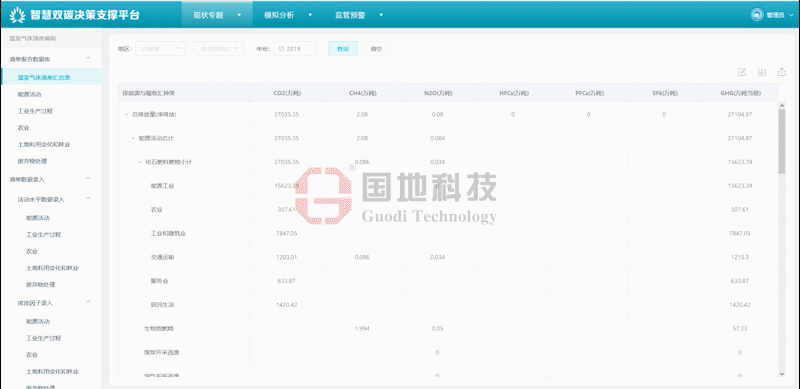The height and width of the screenshot is (389, 800).
Task: Click the table scrollbar up arrow
Action: pyautogui.click(x=782, y=106)
